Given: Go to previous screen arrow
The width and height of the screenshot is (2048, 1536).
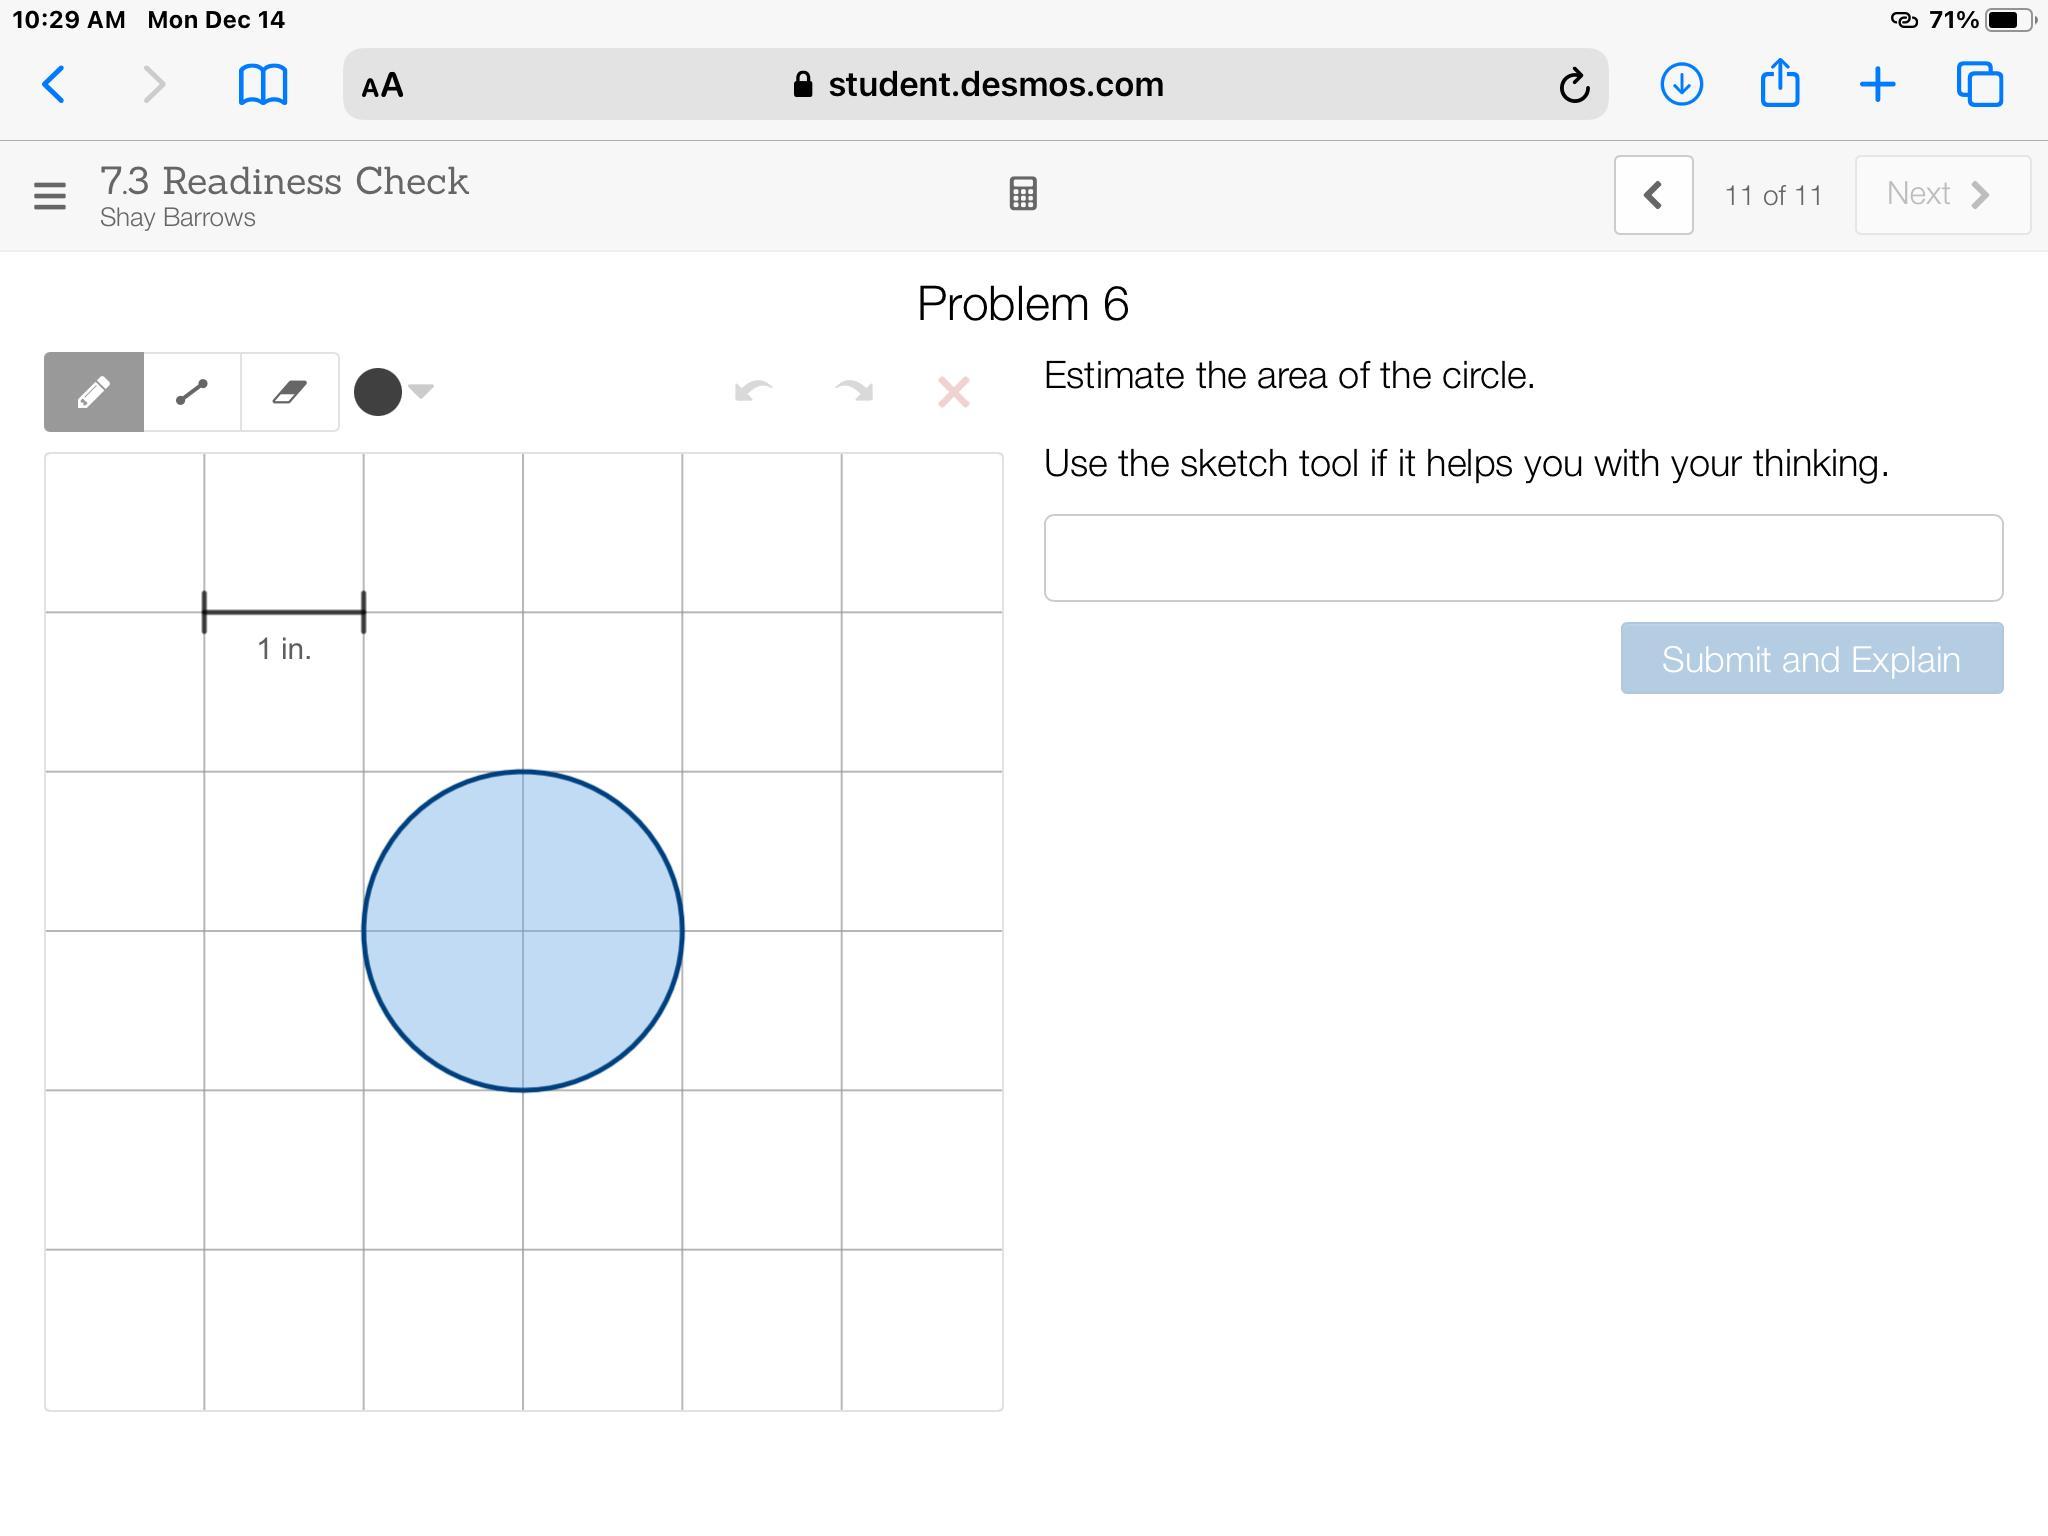Looking at the screenshot, I should (1653, 195).
